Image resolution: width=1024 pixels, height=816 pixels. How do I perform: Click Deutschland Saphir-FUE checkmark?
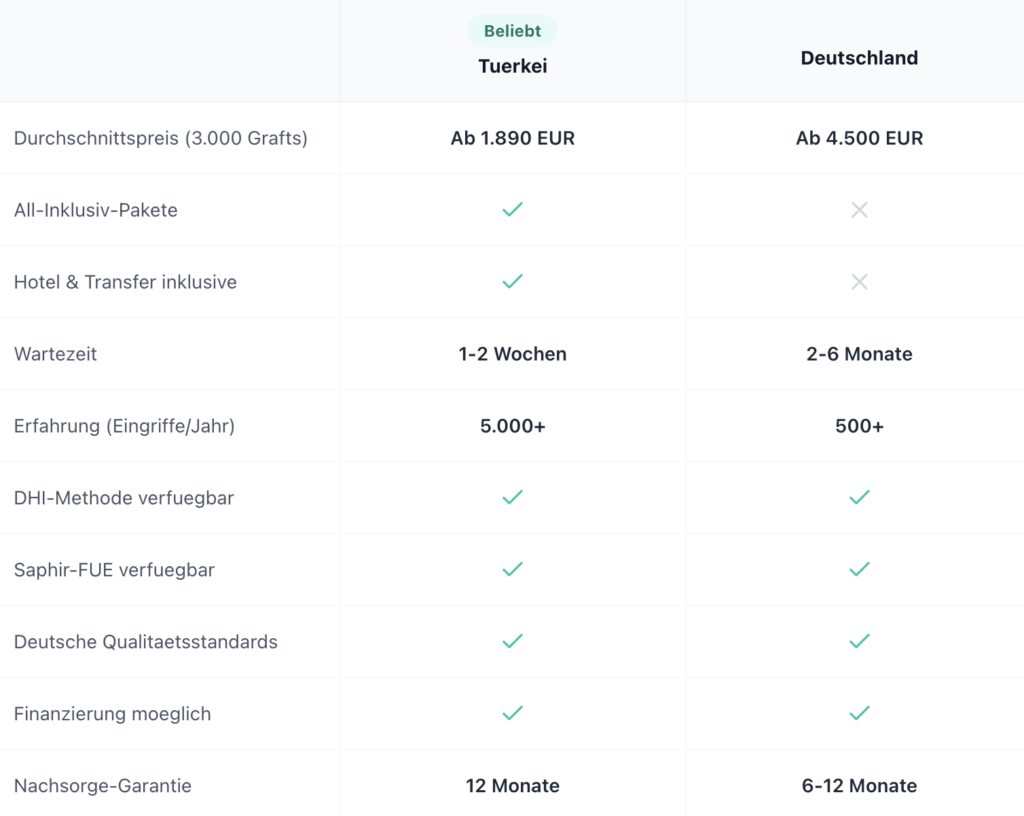[x=859, y=569]
